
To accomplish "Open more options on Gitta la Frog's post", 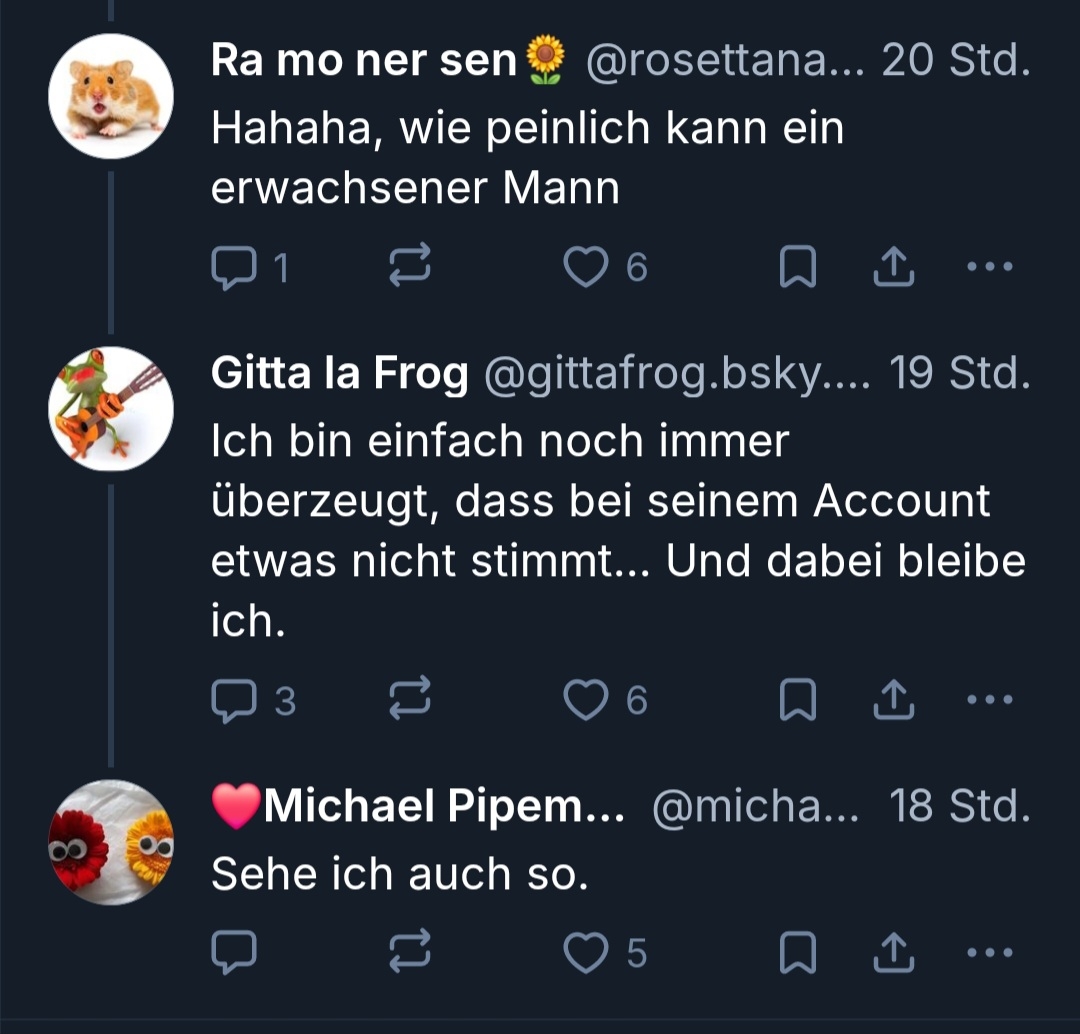I will pyautogui.click(x=991, y=700).
